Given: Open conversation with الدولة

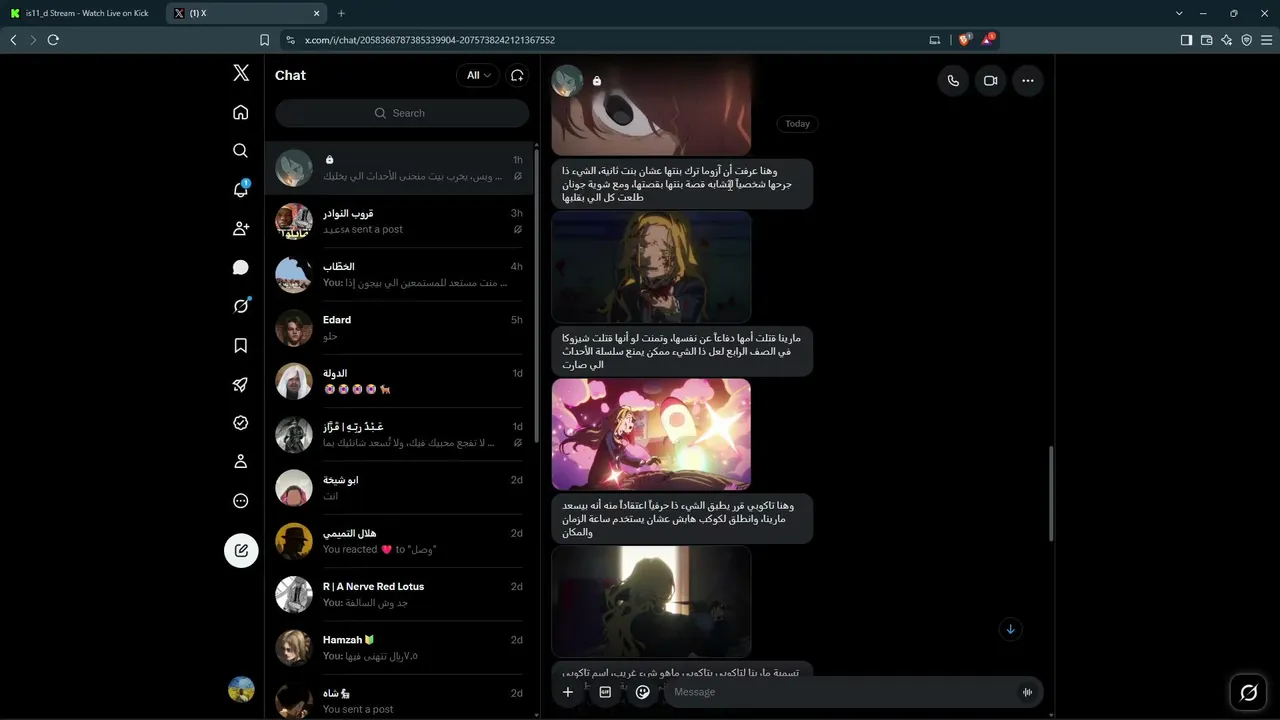Looking at the screenshot, I should pos(400,381).
